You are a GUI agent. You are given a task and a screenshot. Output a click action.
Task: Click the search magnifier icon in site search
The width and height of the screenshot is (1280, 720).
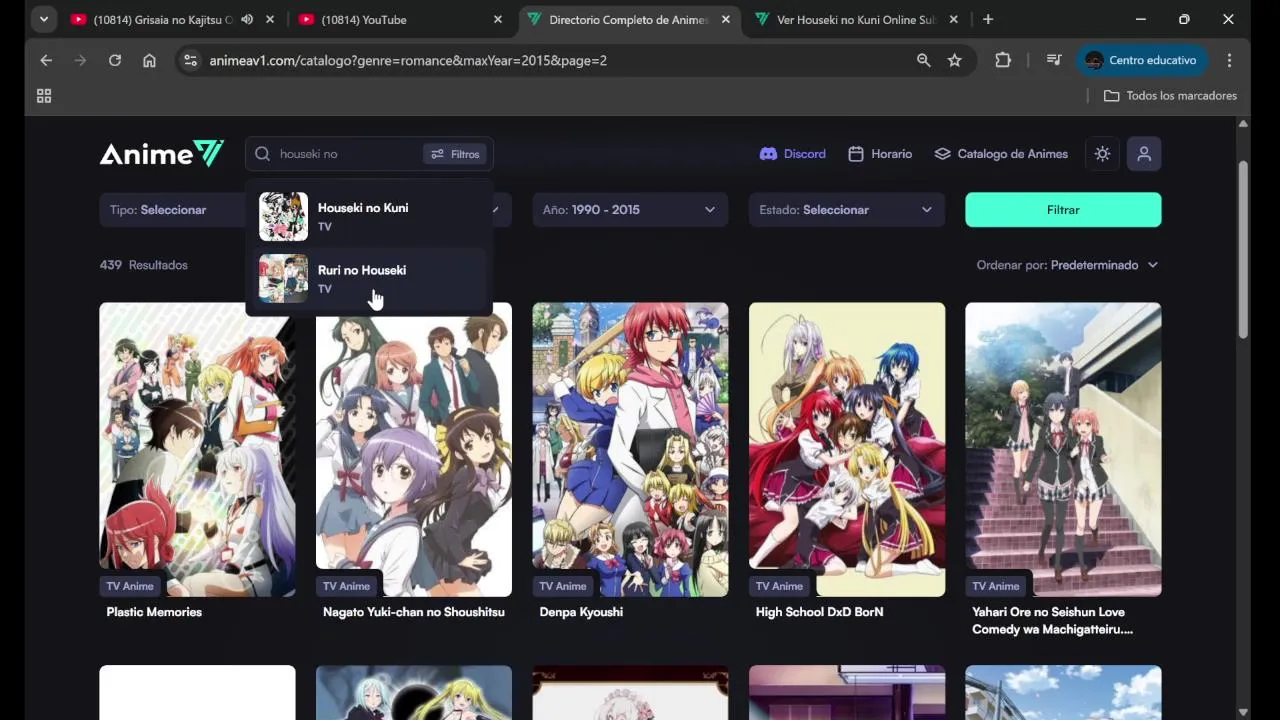coord(262,154)
